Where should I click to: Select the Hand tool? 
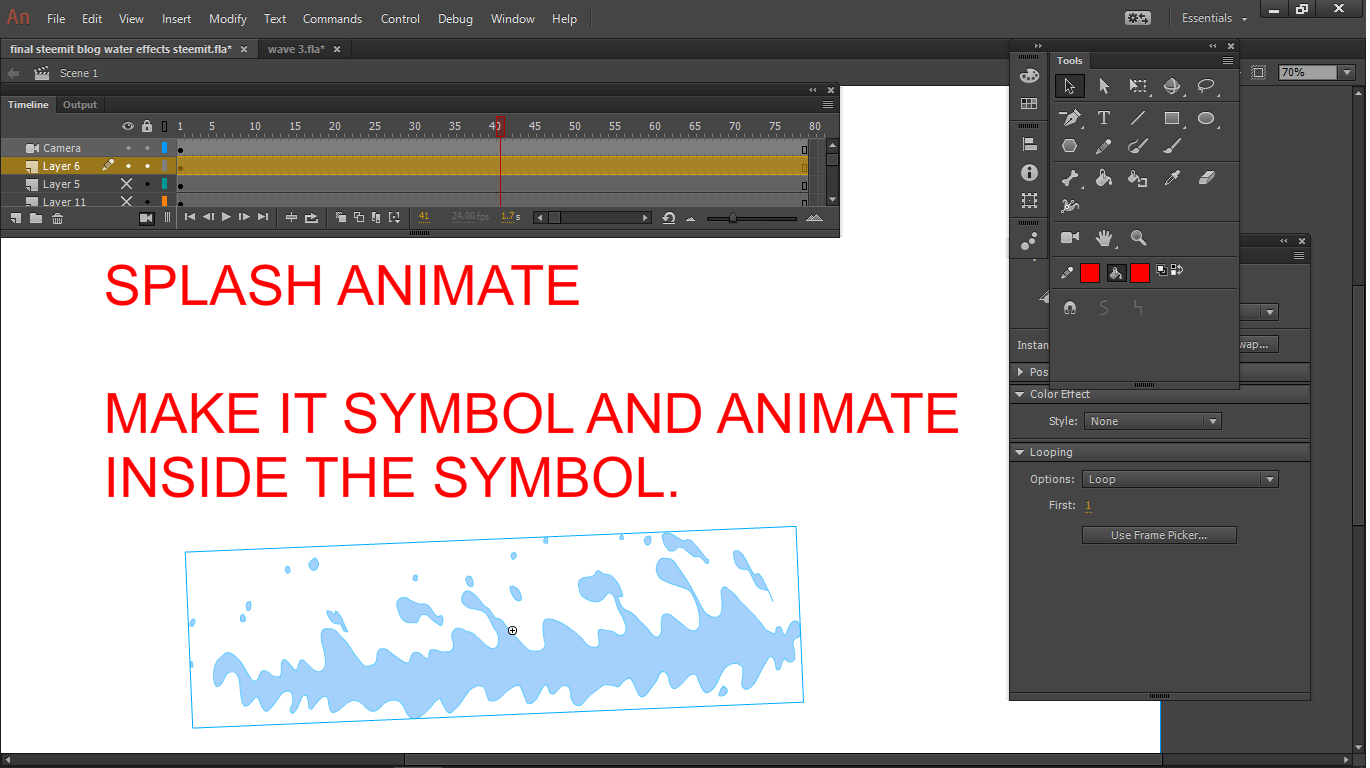tap(1104, 238)
